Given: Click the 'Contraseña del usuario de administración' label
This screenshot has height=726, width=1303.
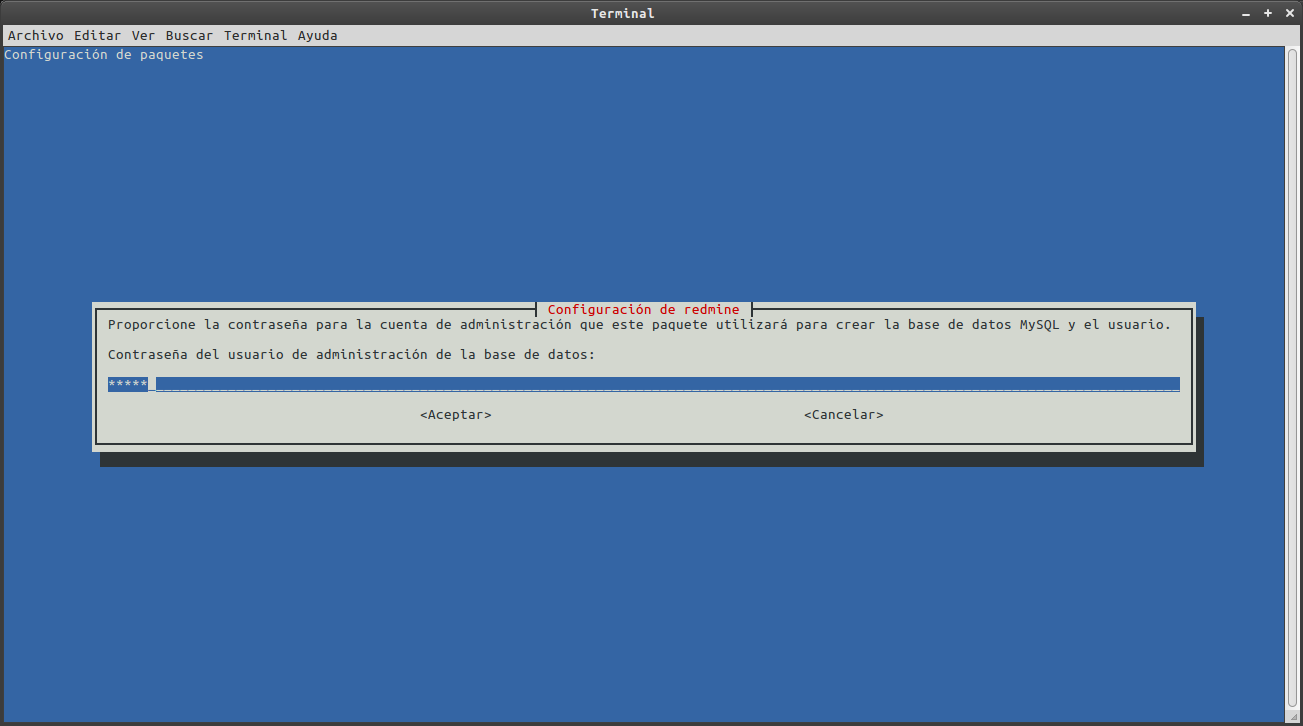Looking at the screenshot, I should tap(351, 354).
